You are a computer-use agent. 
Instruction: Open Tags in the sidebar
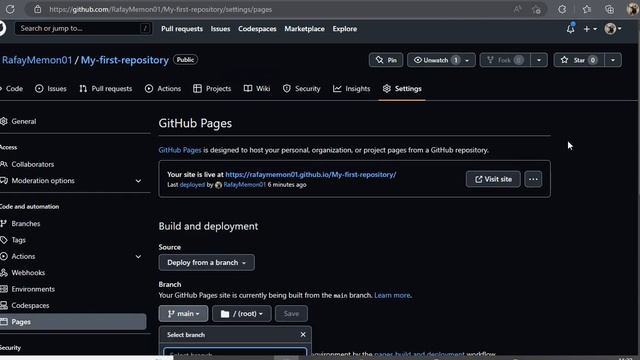point(18,240)
